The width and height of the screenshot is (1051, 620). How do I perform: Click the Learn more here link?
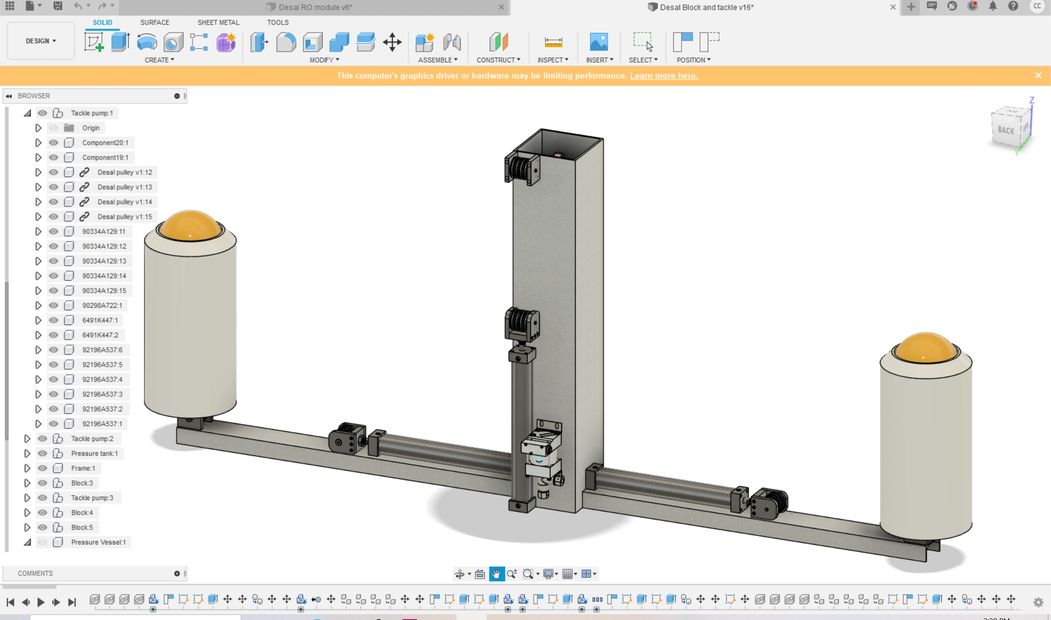(x=663, y=76)
